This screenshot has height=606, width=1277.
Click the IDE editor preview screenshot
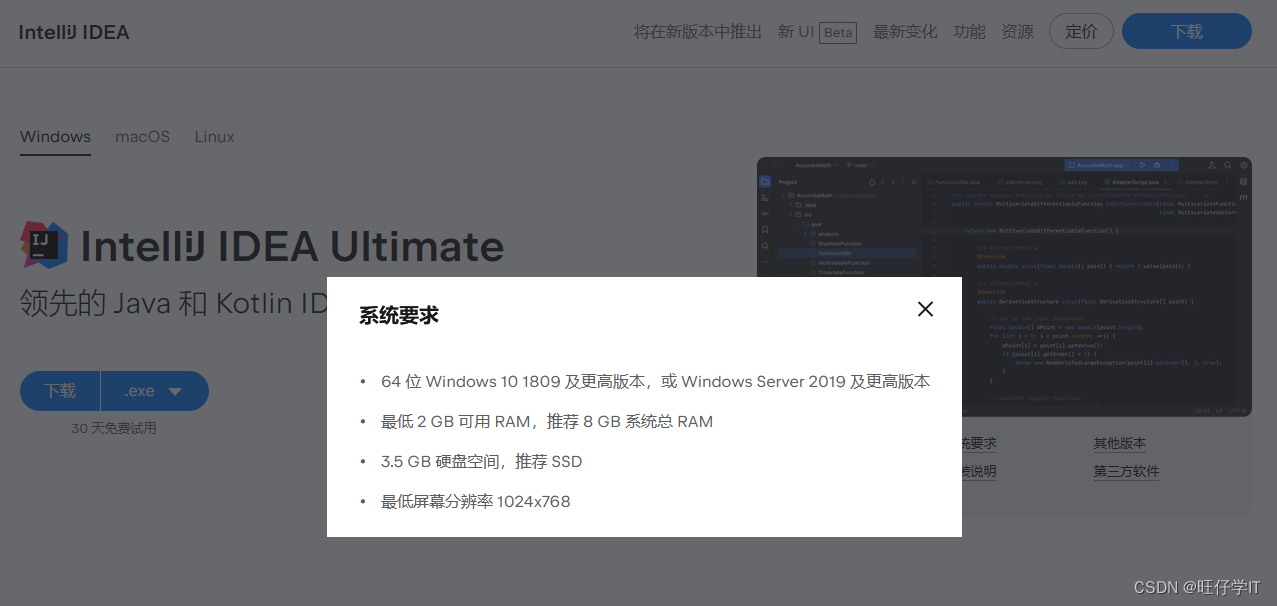point(1004,287)
